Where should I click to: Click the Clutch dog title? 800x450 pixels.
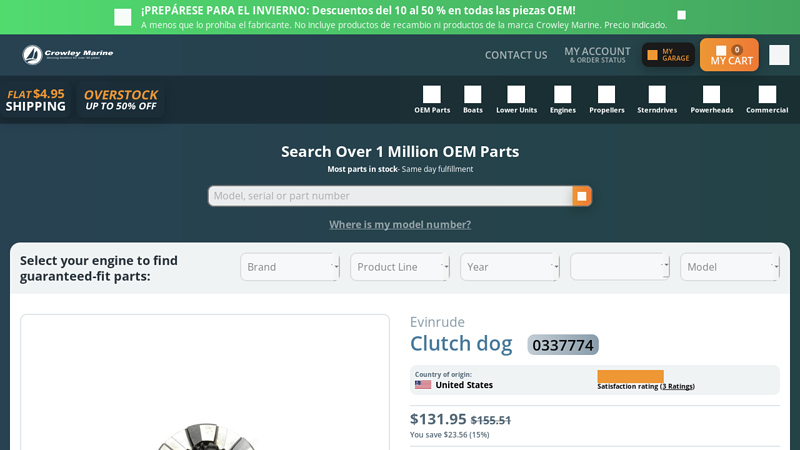[x=461, y=343]
